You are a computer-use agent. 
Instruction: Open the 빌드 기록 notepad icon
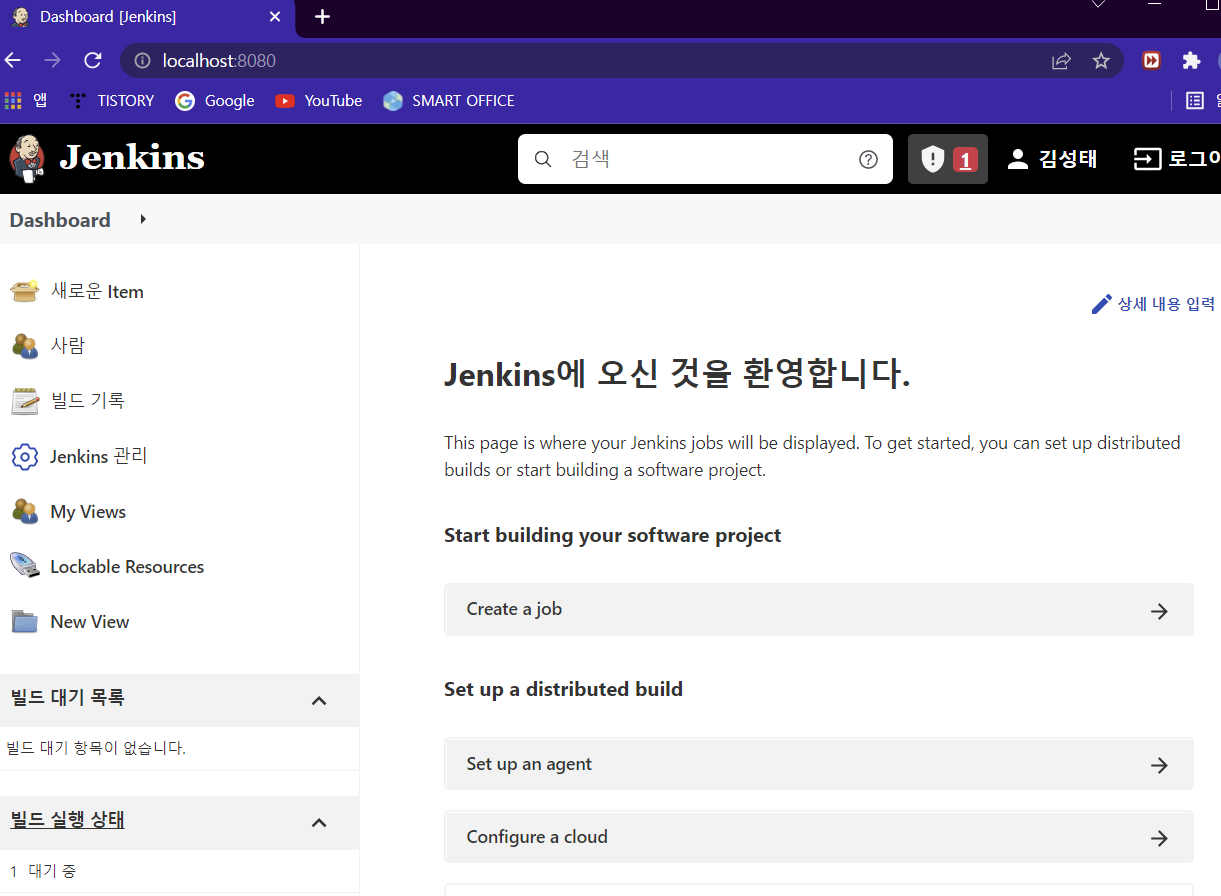coord(25,401)
